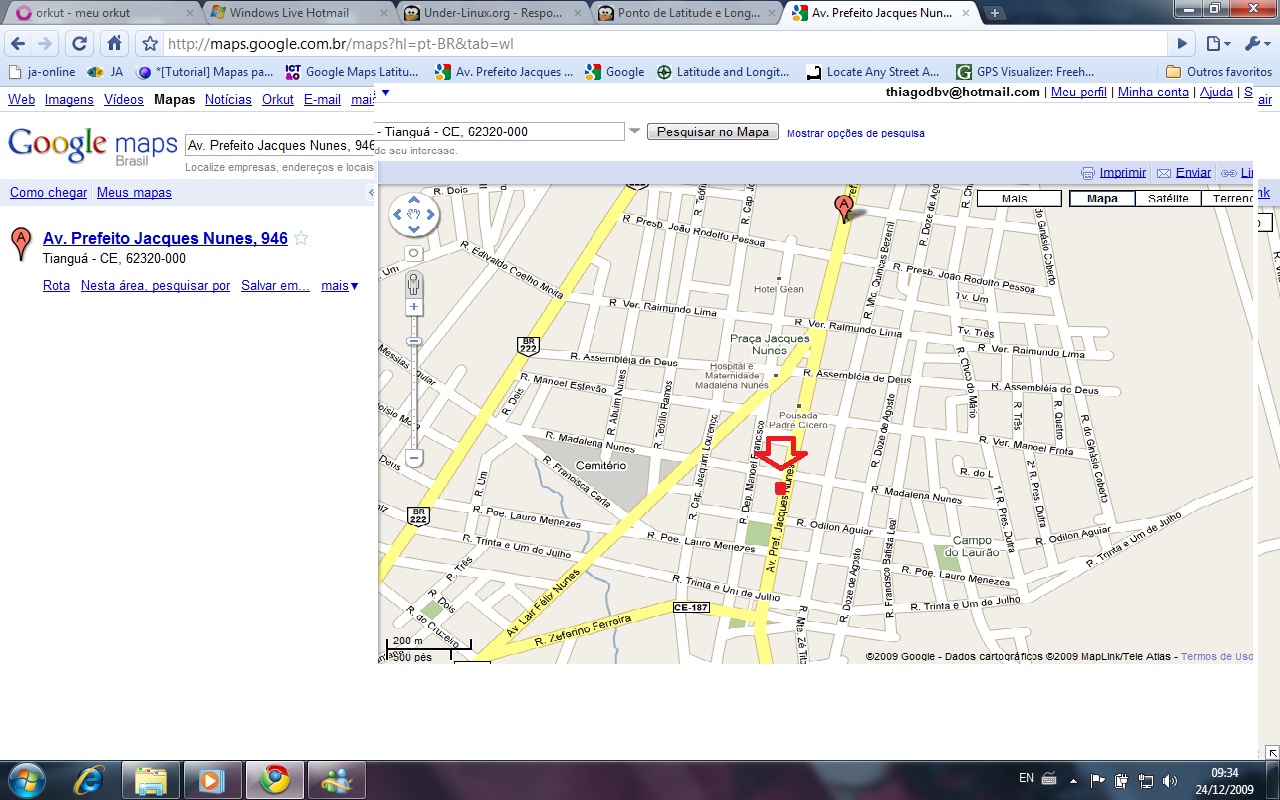
Task: Click the result's red A pin icon
Action: point(20,244)
